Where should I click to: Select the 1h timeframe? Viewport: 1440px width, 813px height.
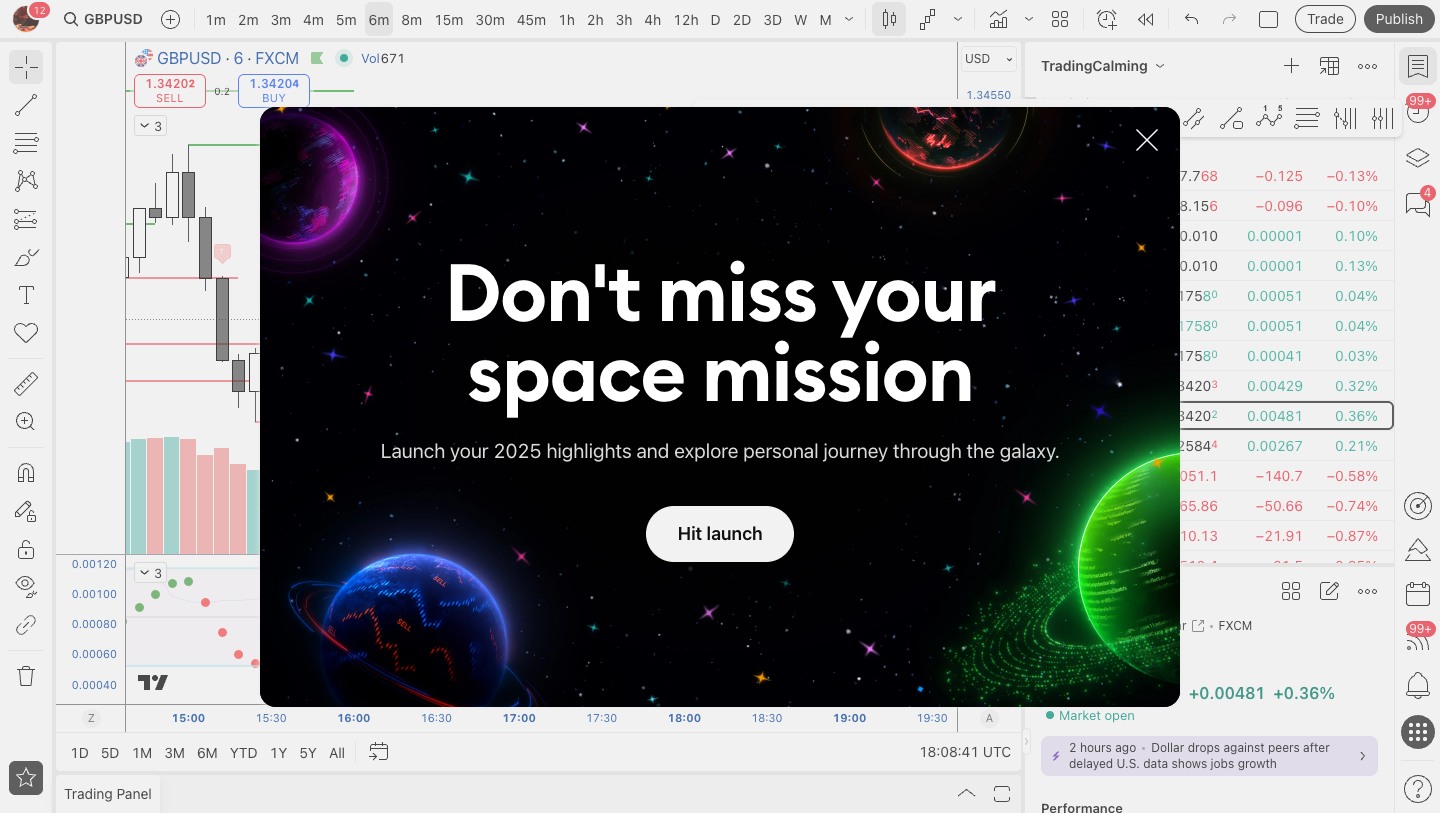tap(567, 19)
